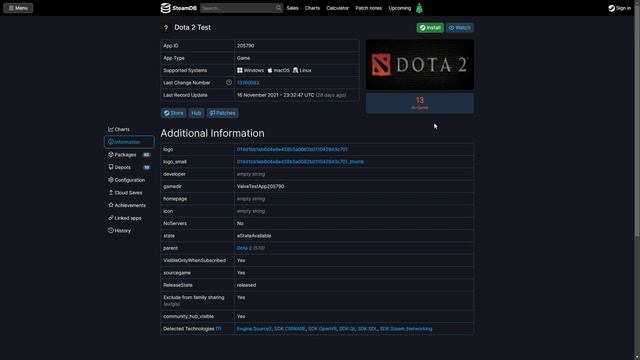Open the Charts nav item
The image size is (640, 360).
312,8
